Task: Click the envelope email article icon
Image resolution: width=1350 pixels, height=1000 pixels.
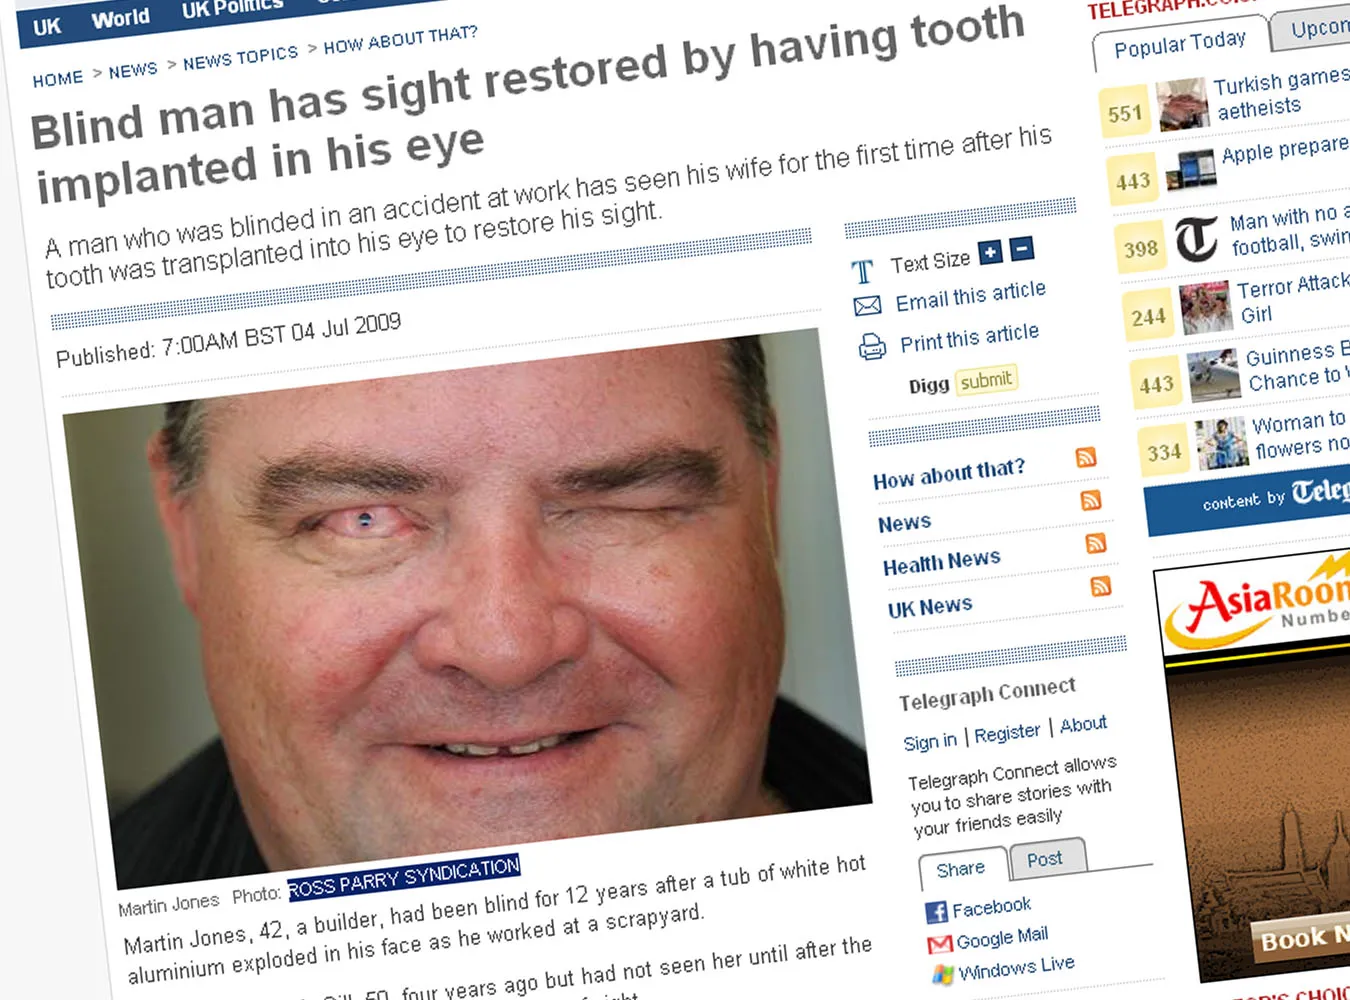Action: click(867, 305)
